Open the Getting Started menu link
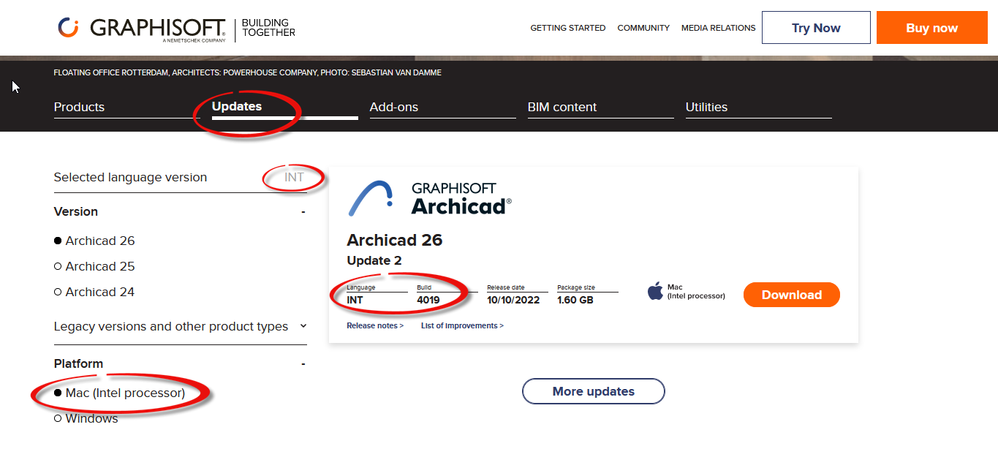Image resolution: width=998 pixels, height=460 pixels. click(568, 28)
